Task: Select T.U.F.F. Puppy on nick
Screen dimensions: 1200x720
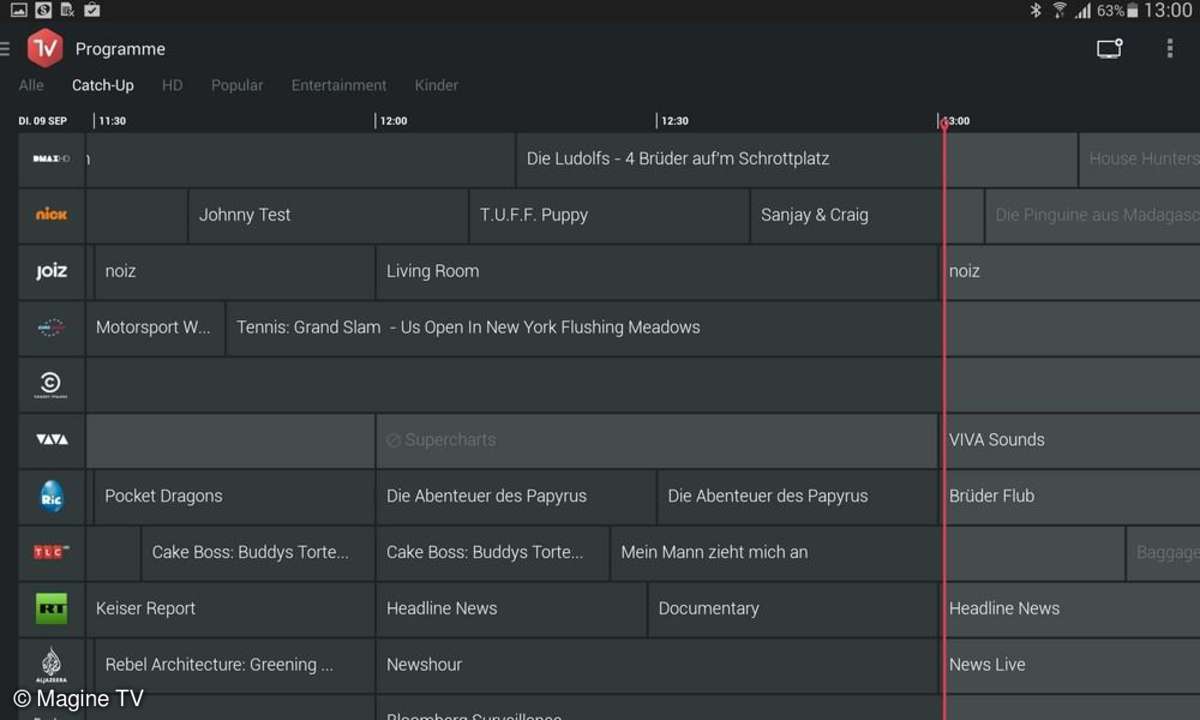Action: click(x=609, y=215)
